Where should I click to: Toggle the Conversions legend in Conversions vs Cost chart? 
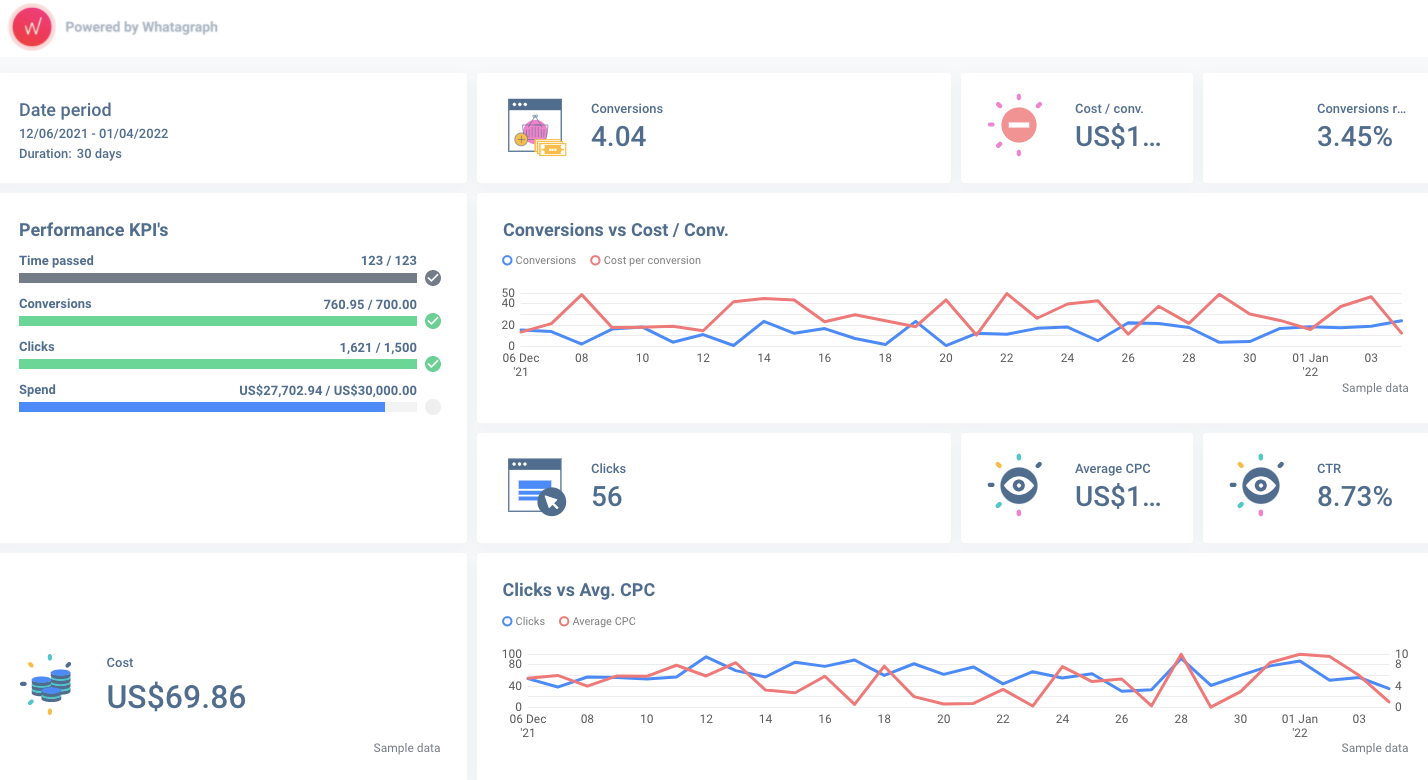[x=539, y=260]
